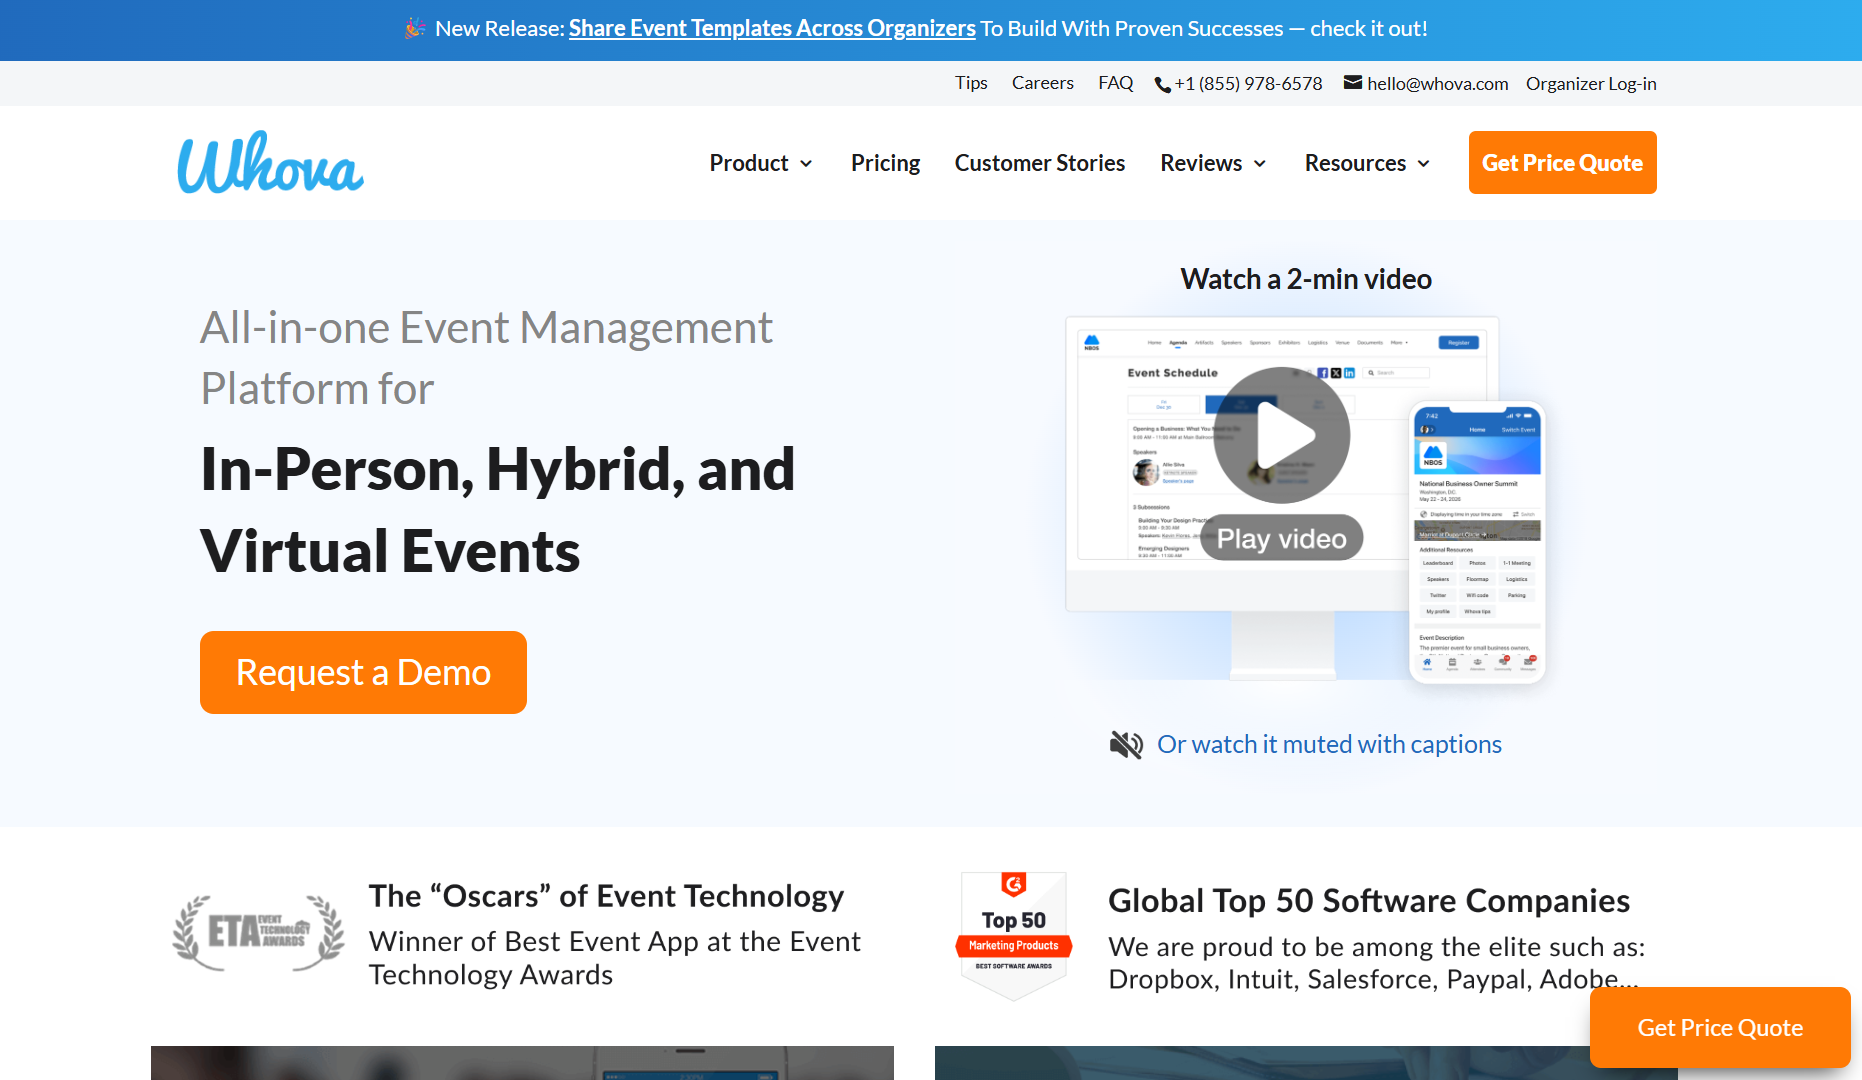Click the party popper icon in banner

point(415,29)
